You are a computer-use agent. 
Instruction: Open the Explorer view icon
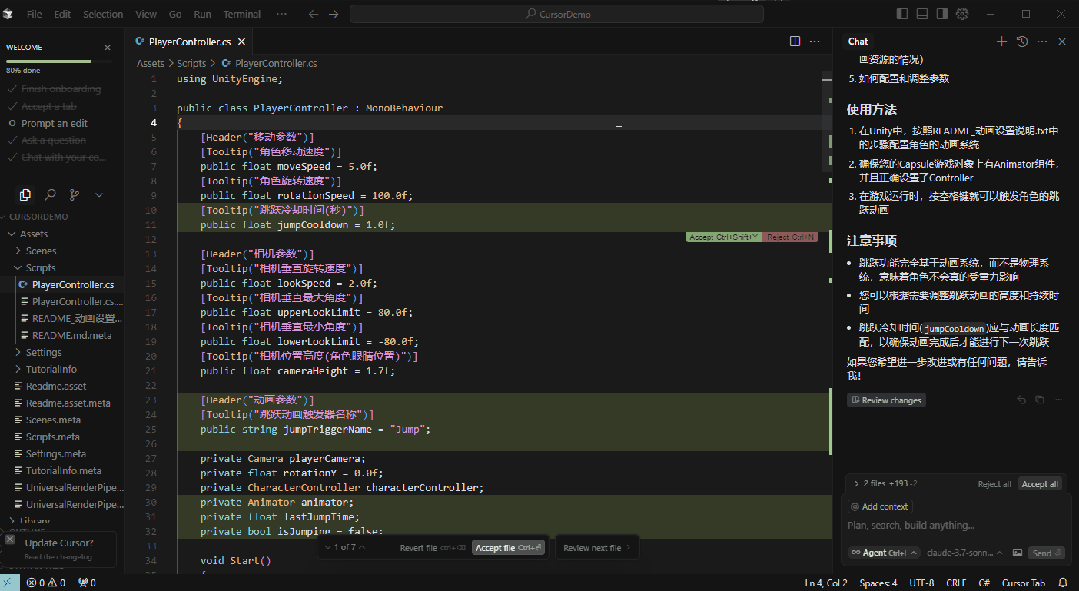[x=26, y=195]
